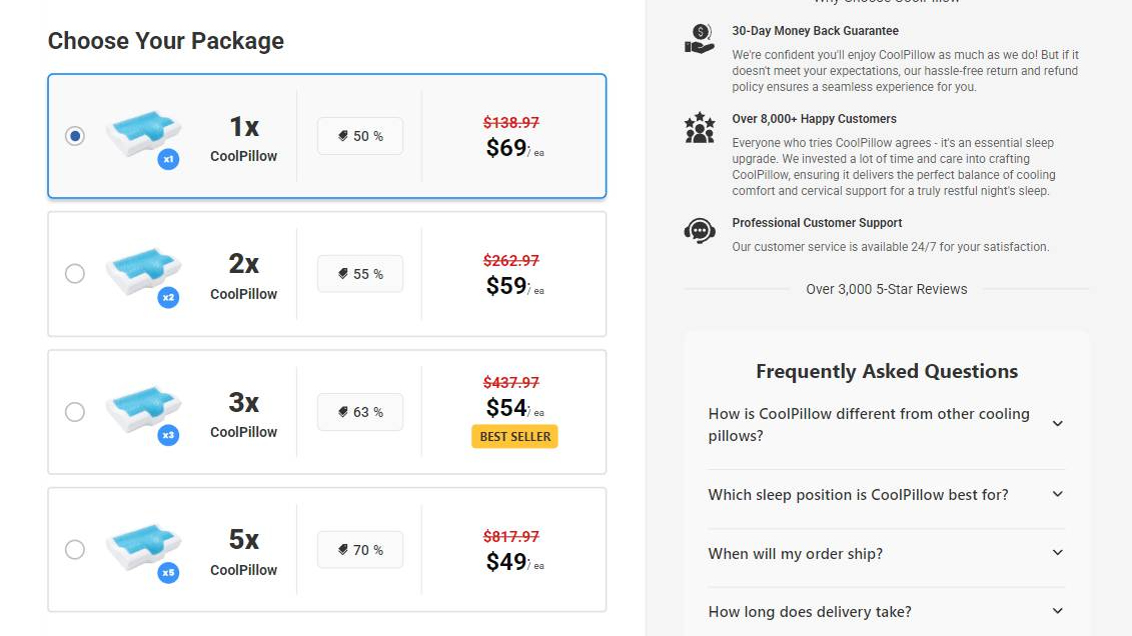Pick the 5x CoolPillow radio option
The image size is (1132, 636).
coord(75,549)
